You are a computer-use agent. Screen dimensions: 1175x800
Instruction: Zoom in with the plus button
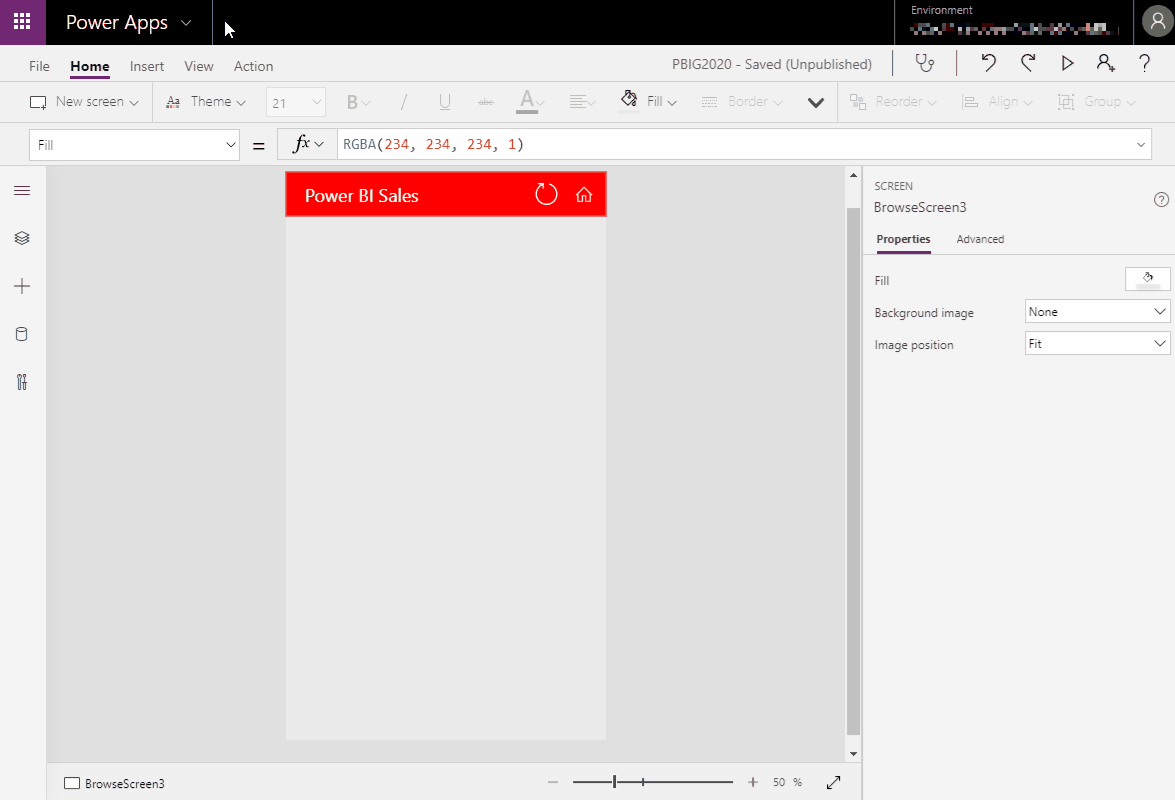click(x=753, y=782)
